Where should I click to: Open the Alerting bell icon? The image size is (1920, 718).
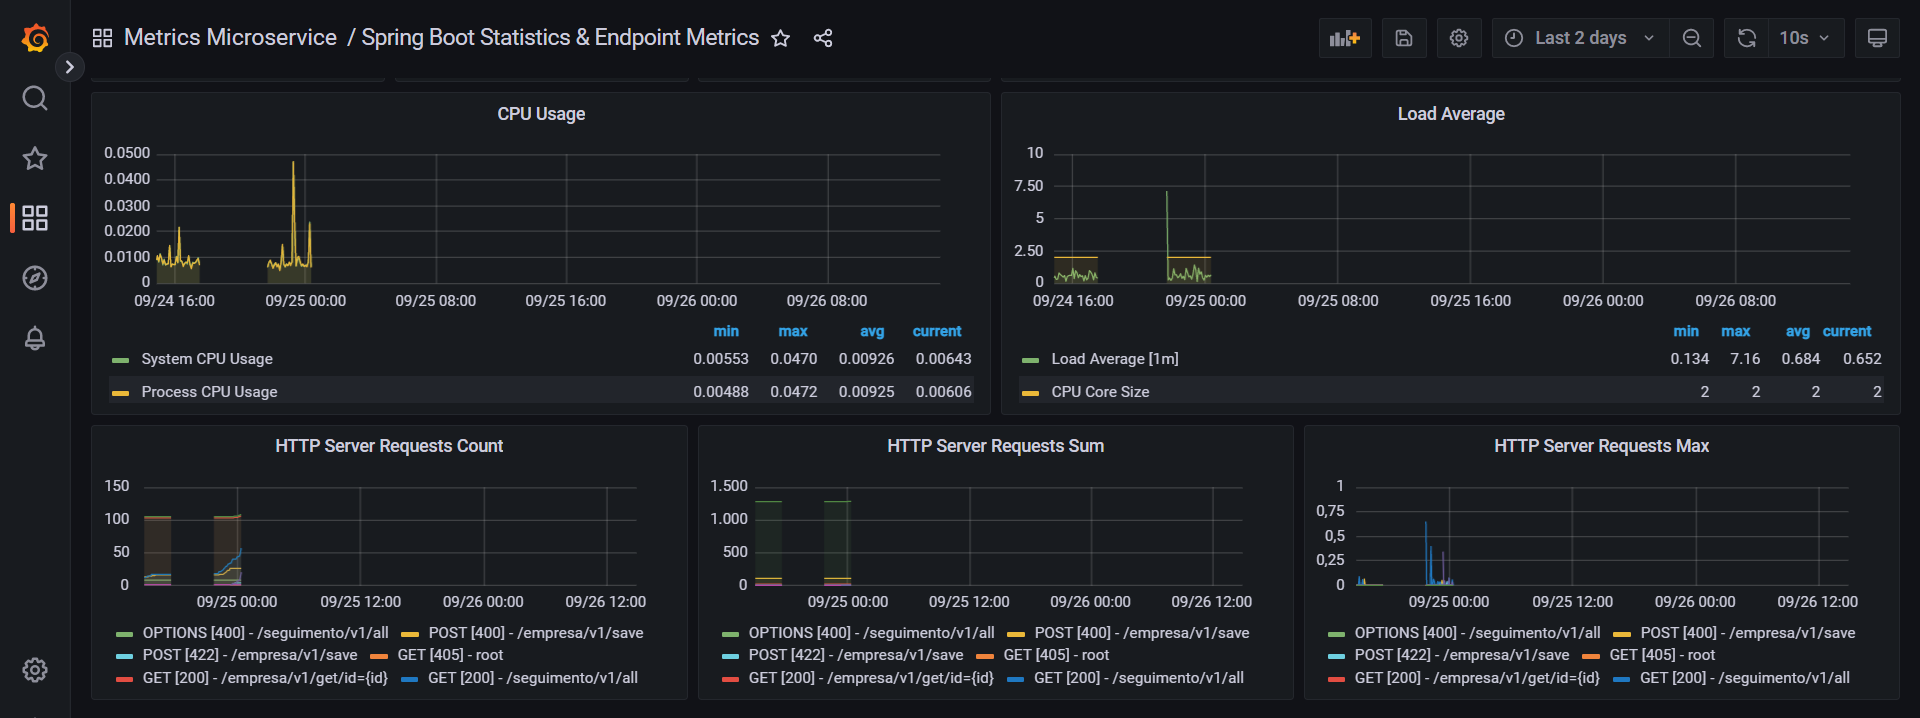tap(35, 338)
